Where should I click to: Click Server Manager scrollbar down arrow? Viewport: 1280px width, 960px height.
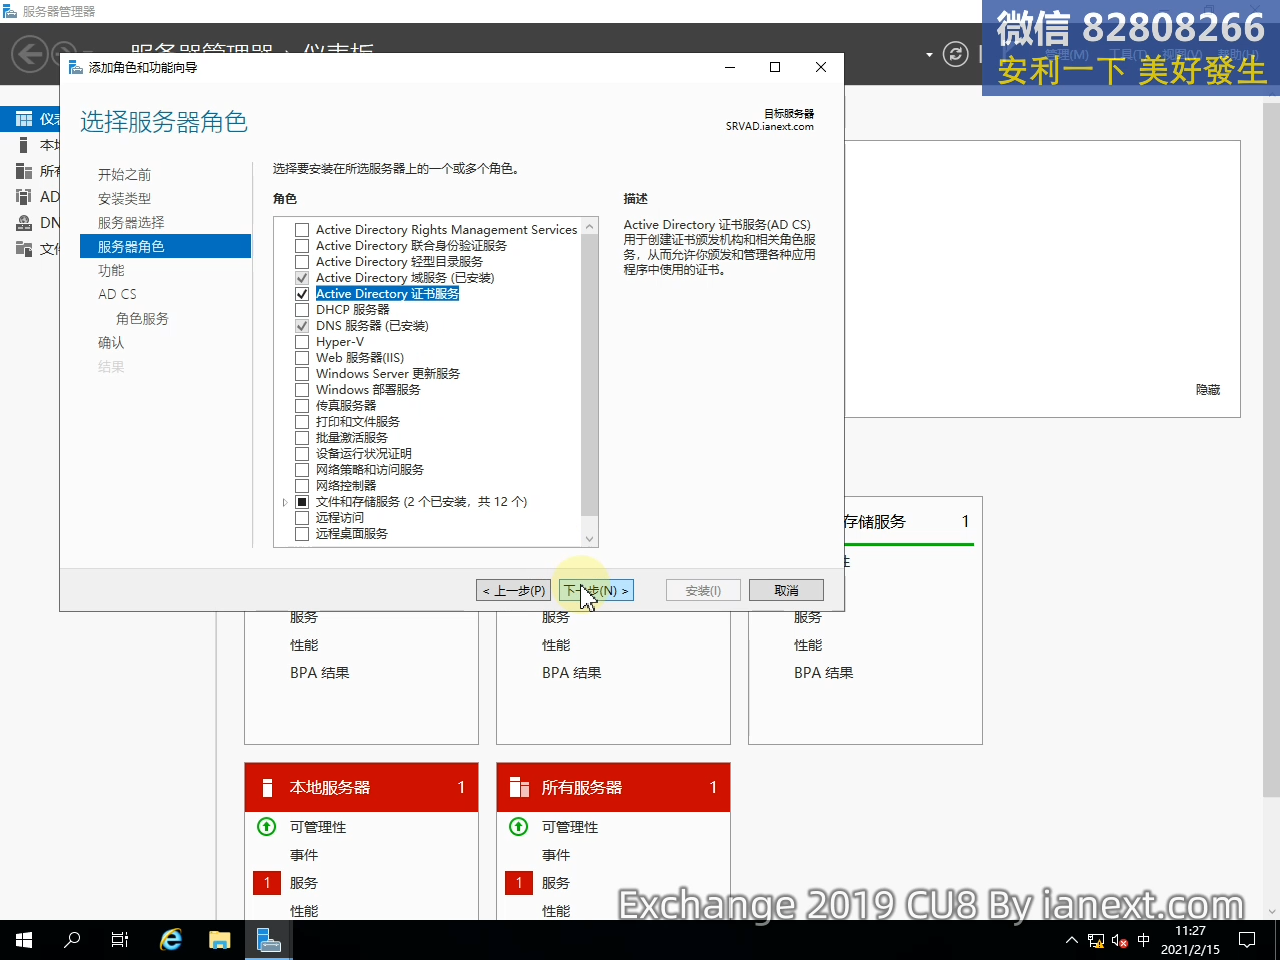point(1272,912)
